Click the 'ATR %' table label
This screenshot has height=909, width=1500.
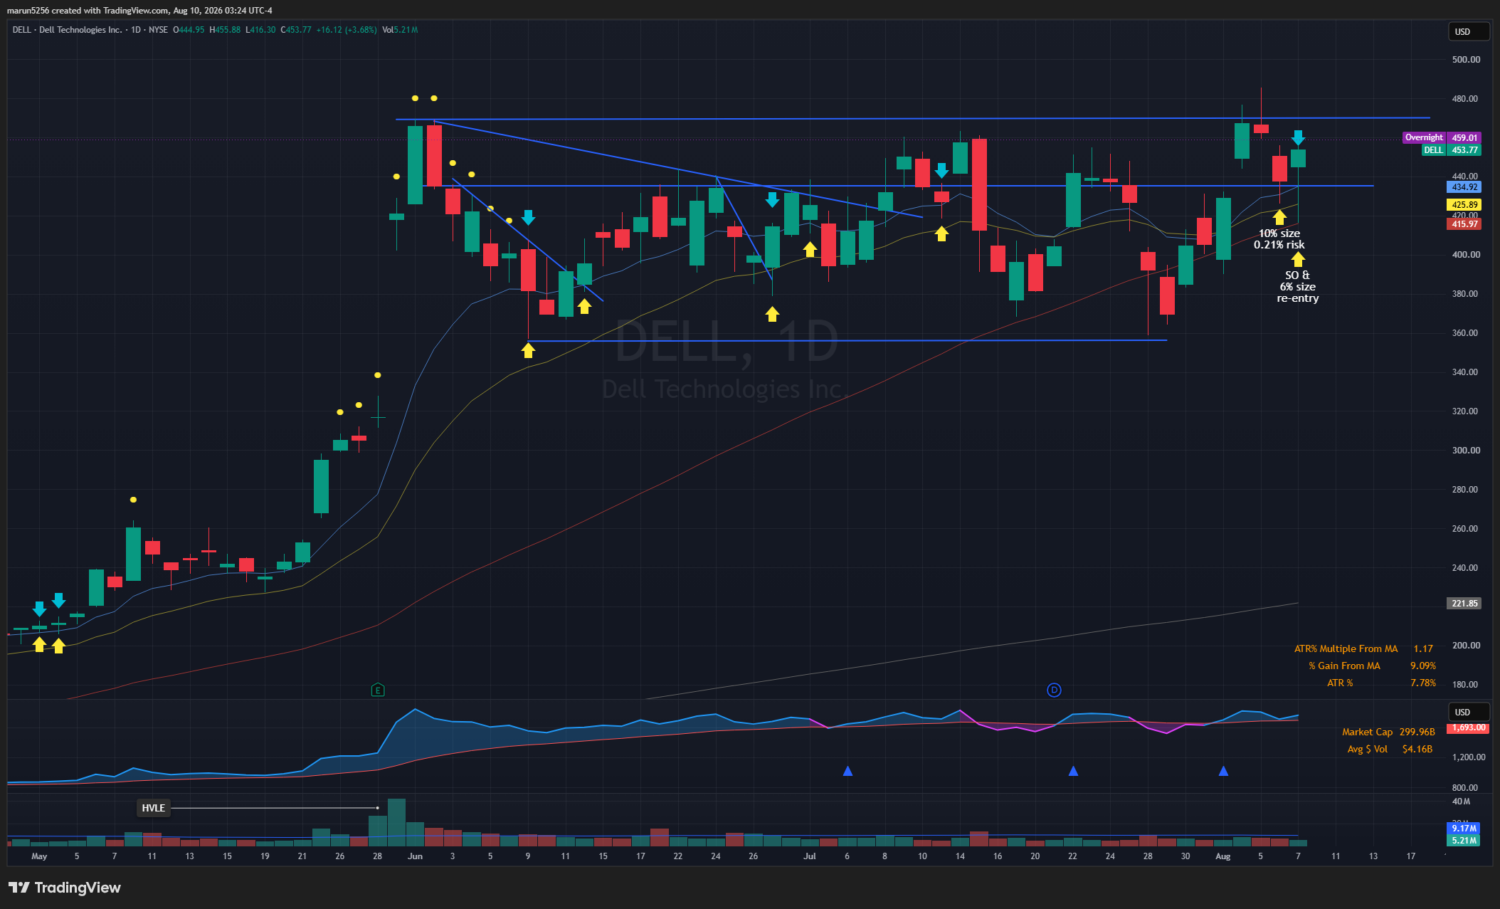(1340, 683)
